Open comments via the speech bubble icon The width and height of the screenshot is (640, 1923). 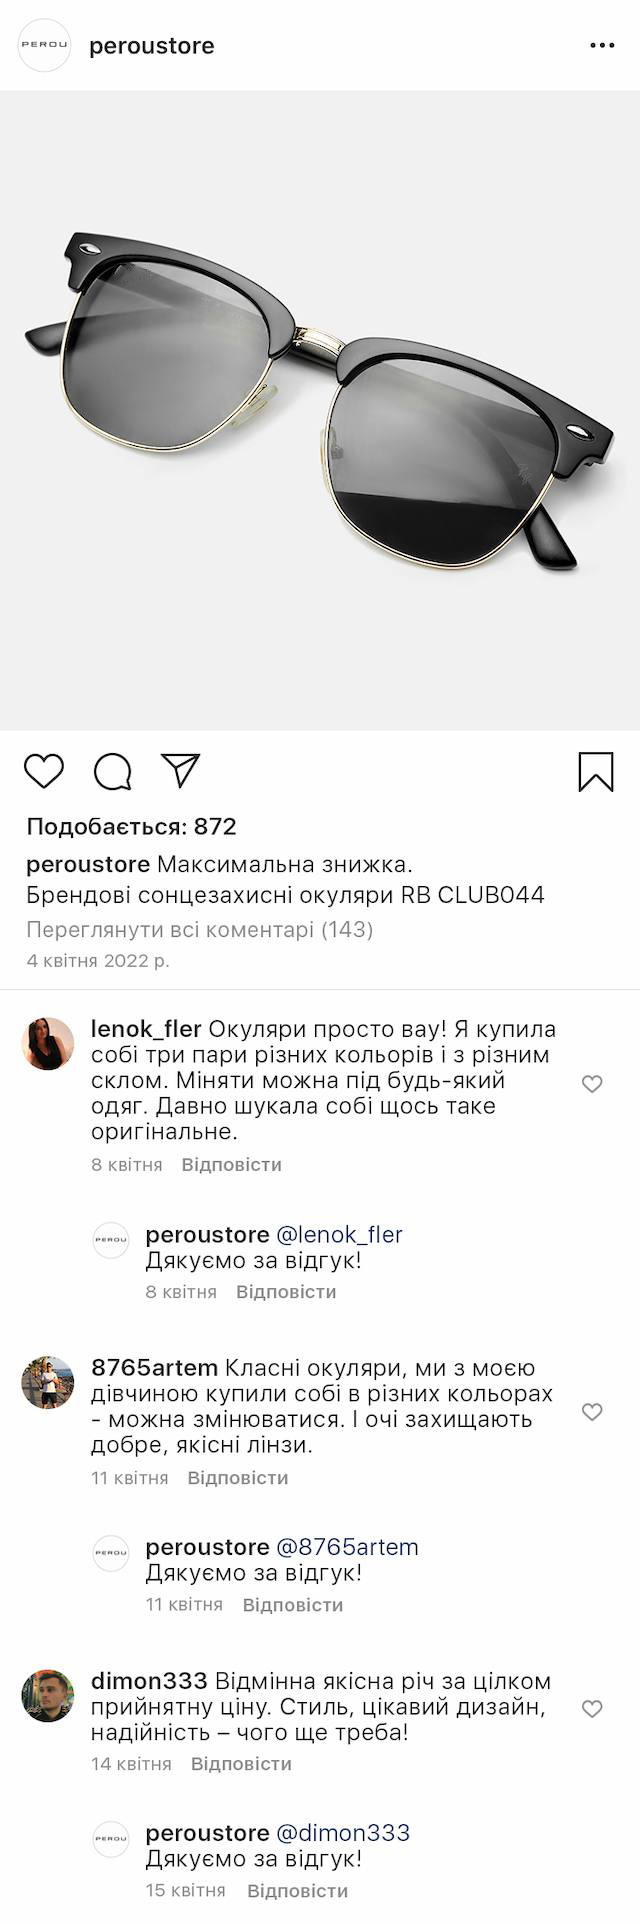pyautogui.click(x=113, y=771)
